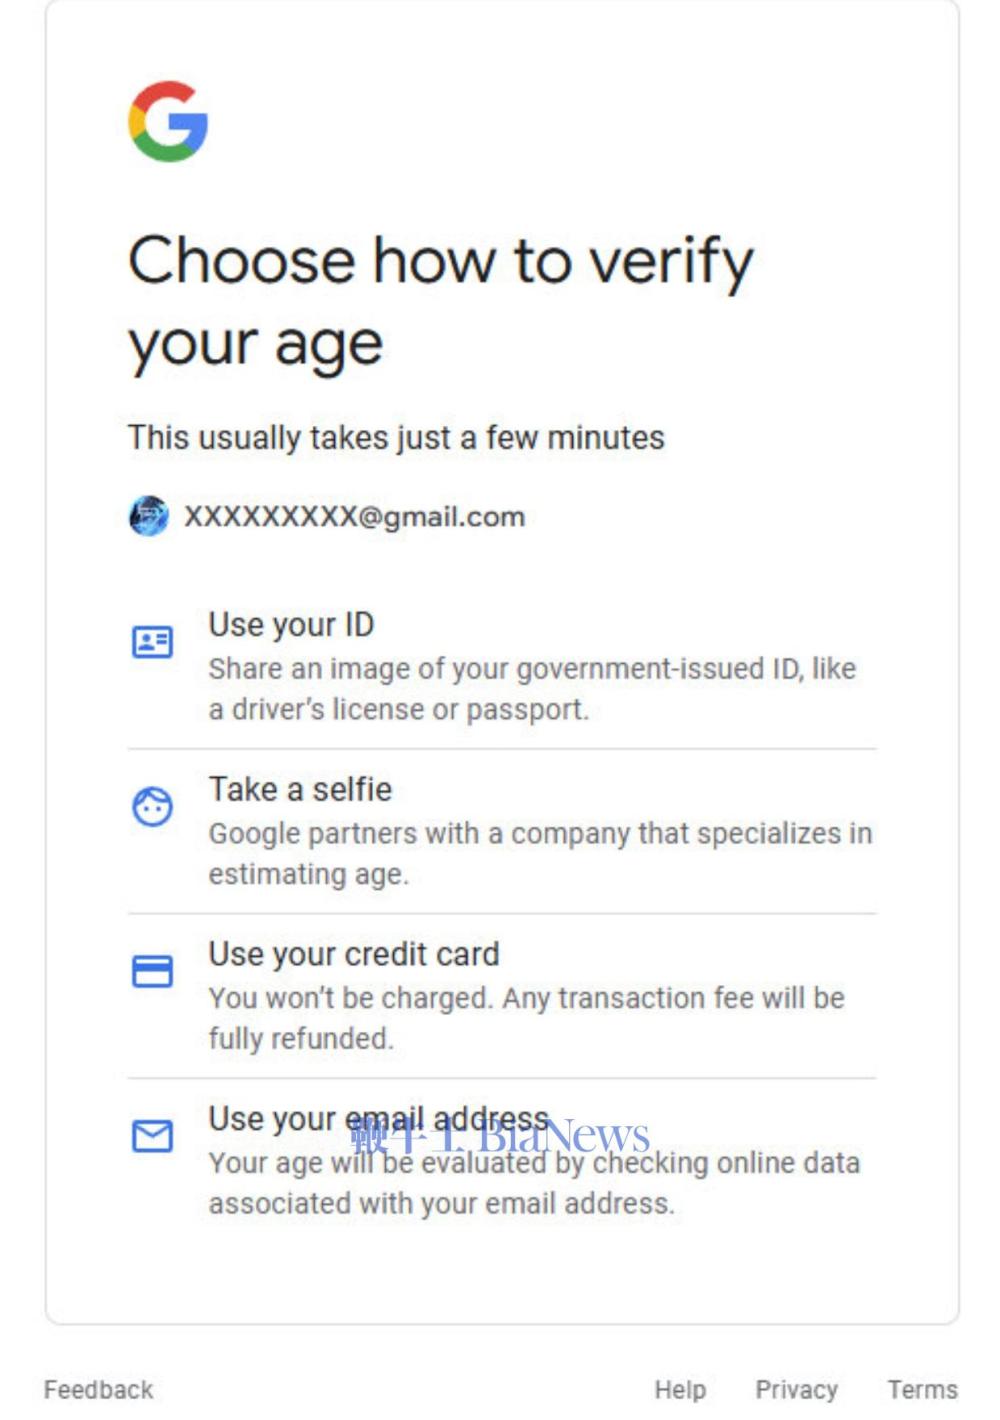The height and width of the screenshot is (1420, 1000).
Task: Click the ID card icon
Action: click(x=153, y=642)
